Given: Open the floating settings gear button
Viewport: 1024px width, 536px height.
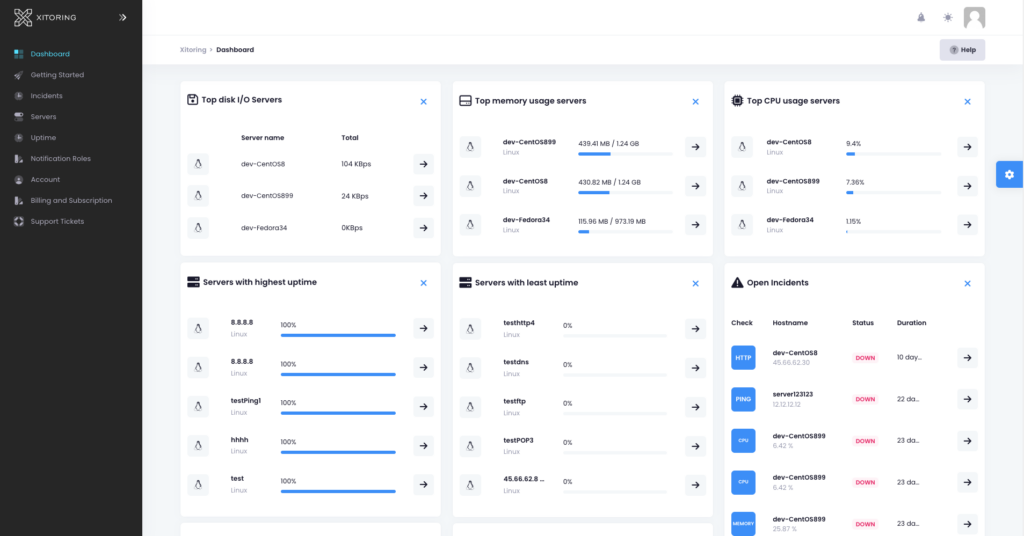Looking at the screenshot, I should [x=1010, y=174].
